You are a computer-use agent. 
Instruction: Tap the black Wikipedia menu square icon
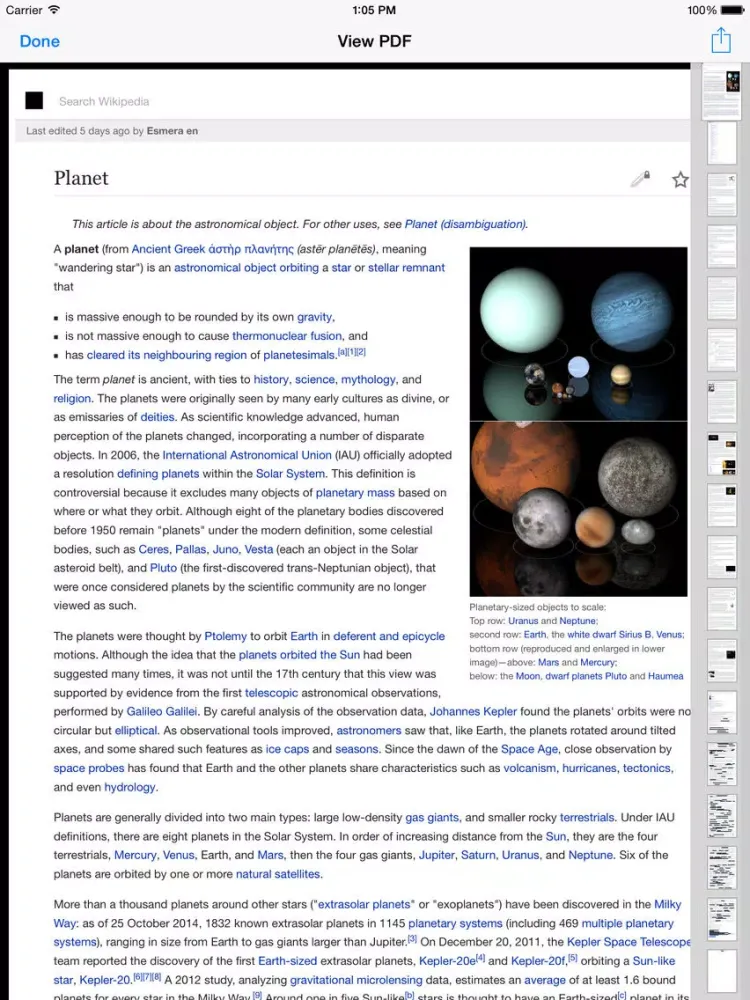[x=34, y=101]
